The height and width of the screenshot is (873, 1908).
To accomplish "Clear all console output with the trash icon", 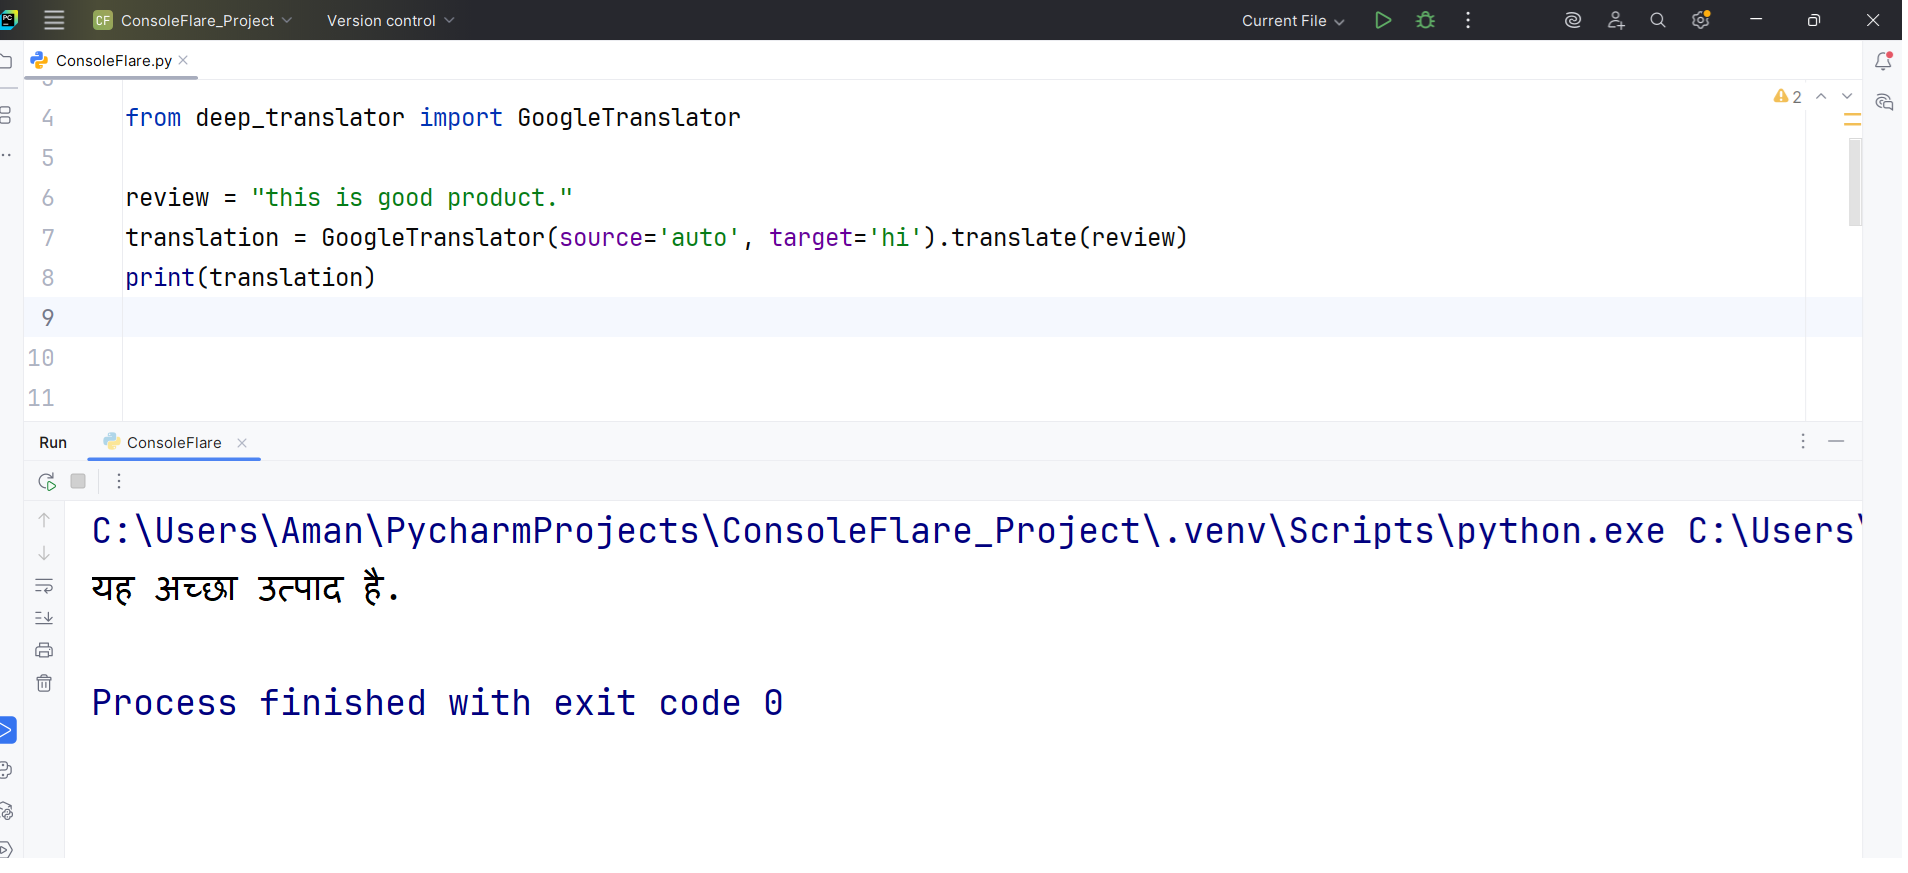I will point(44,683).
